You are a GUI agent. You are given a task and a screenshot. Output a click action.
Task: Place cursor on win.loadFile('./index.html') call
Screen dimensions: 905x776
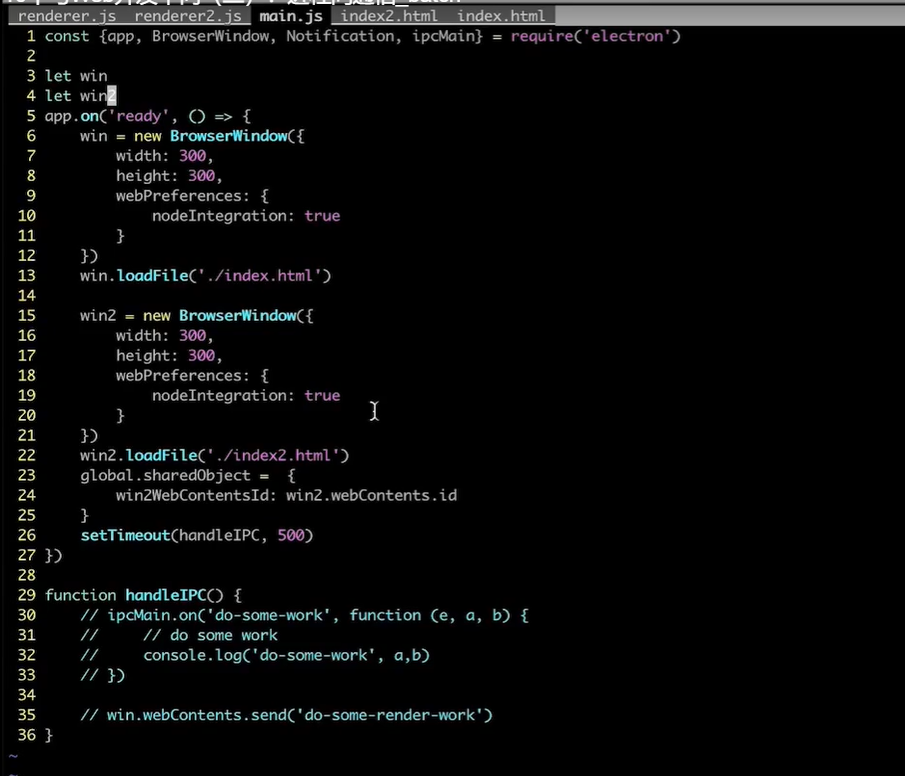click(205, 276)
